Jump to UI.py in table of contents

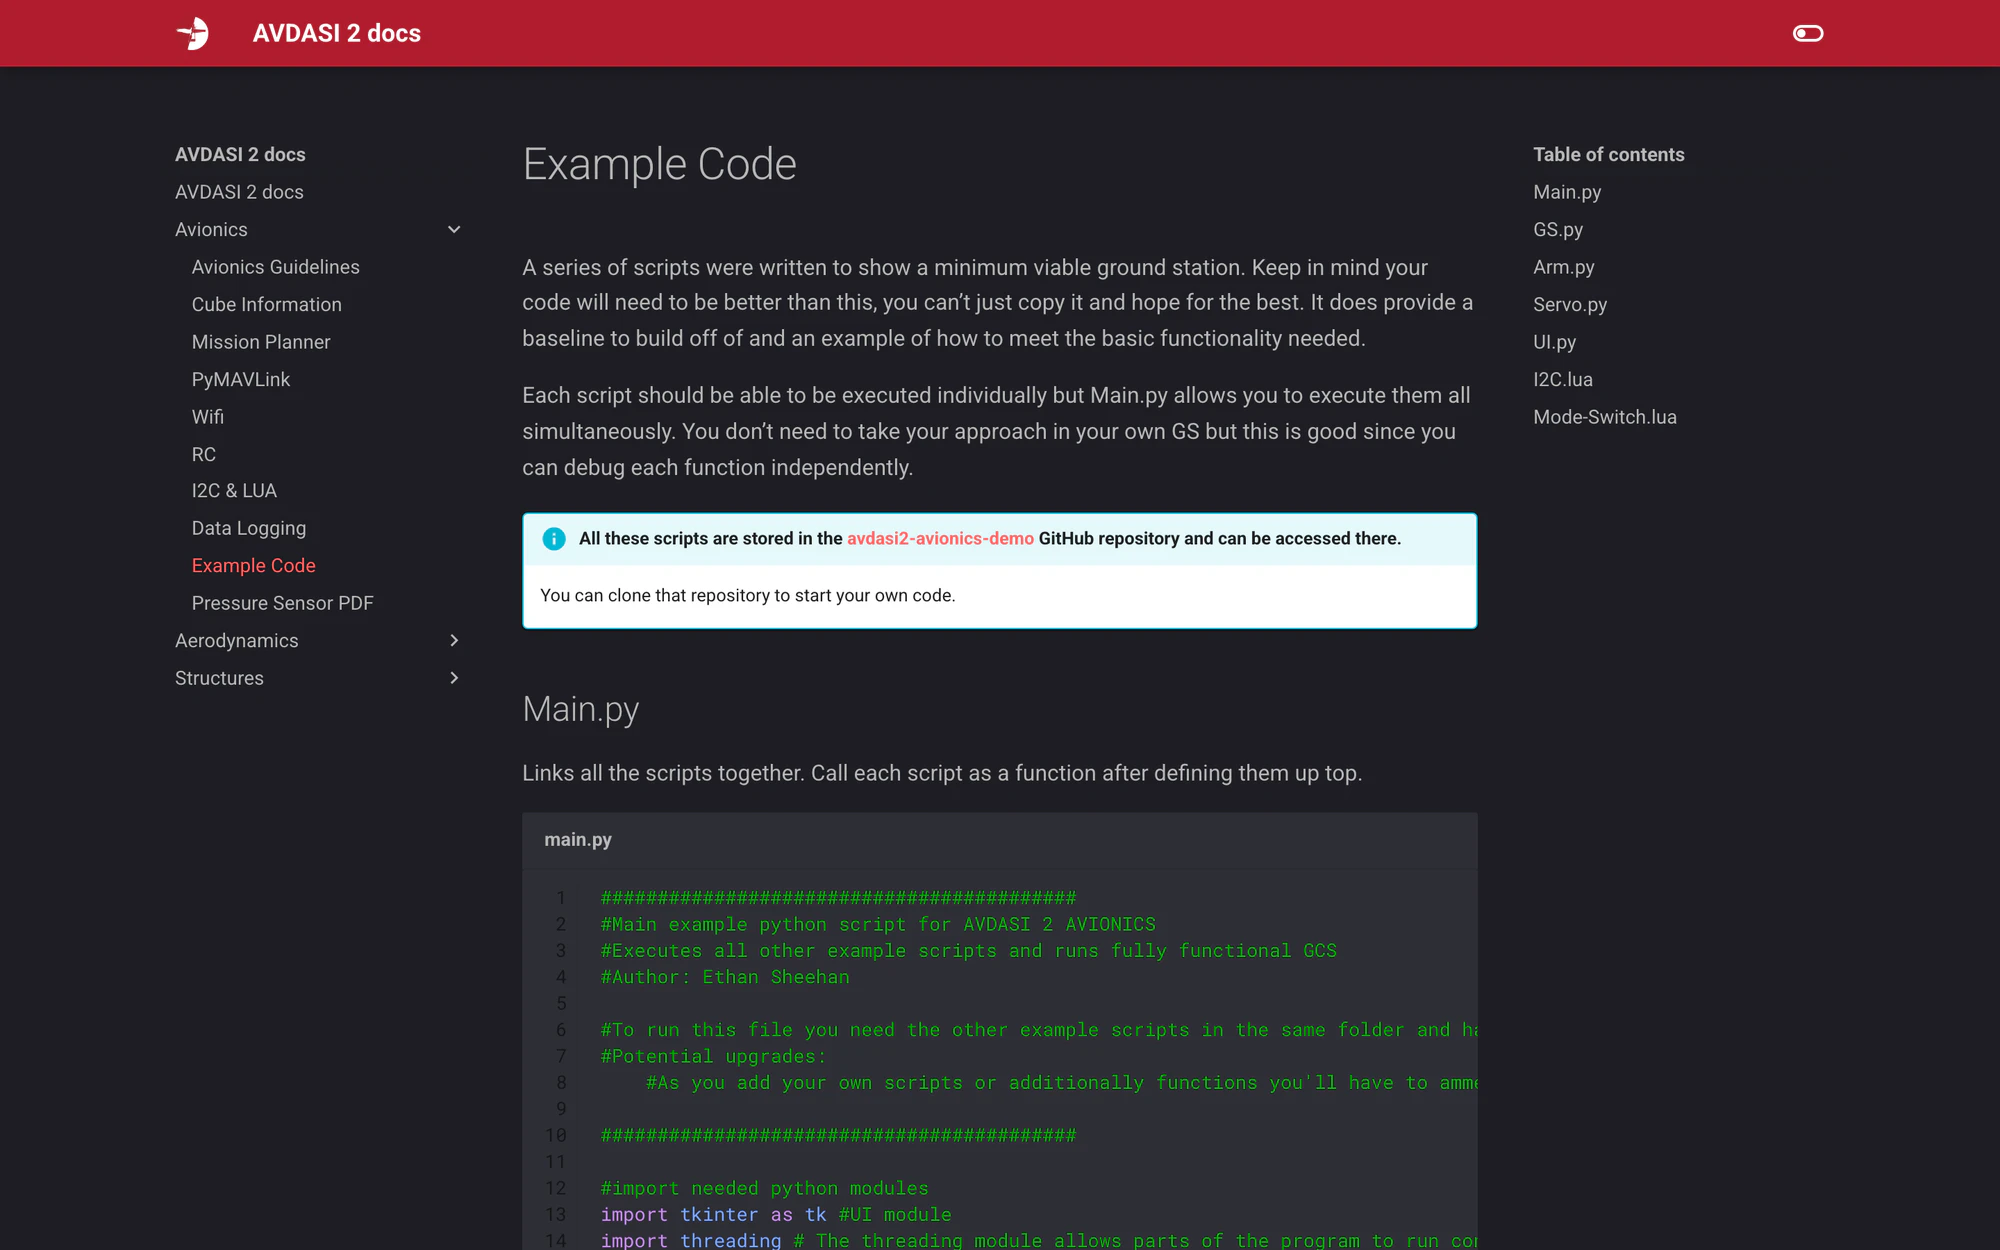(1554, 342)
